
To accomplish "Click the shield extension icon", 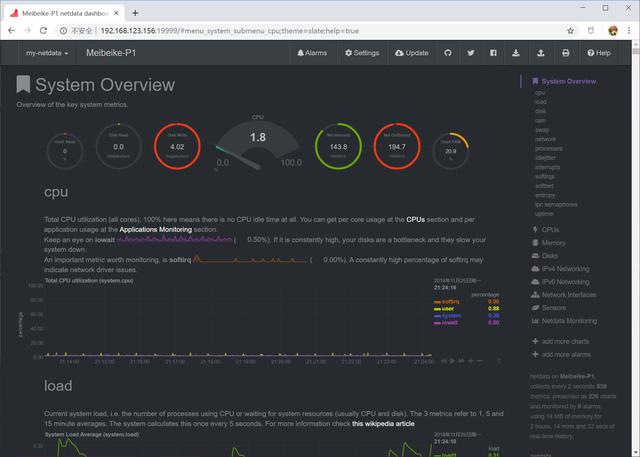I will pyautogui.click(x=591, y=31).
